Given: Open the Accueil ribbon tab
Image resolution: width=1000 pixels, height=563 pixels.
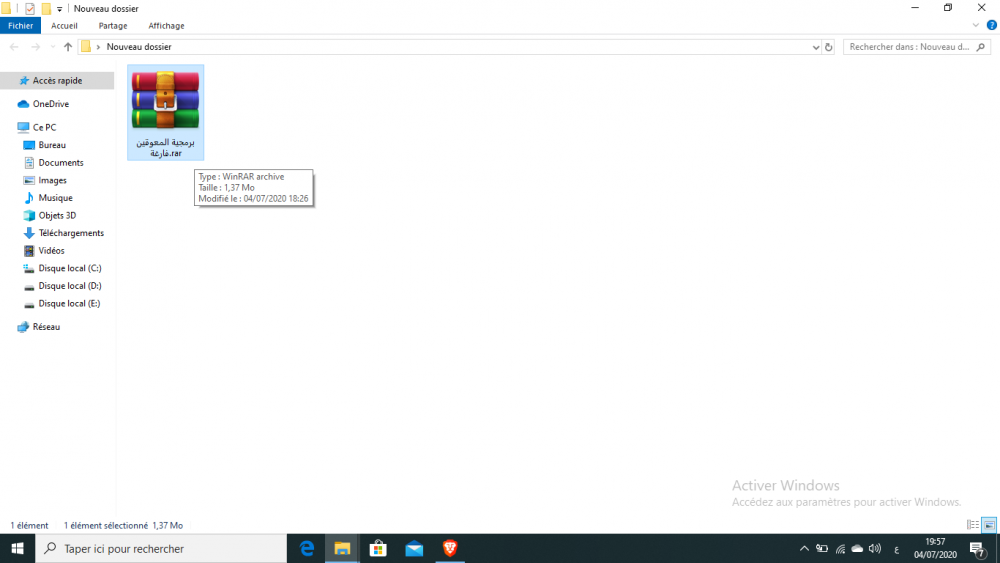Looking at the screenshot, I should pyautogui.click(x=64, y=26).
